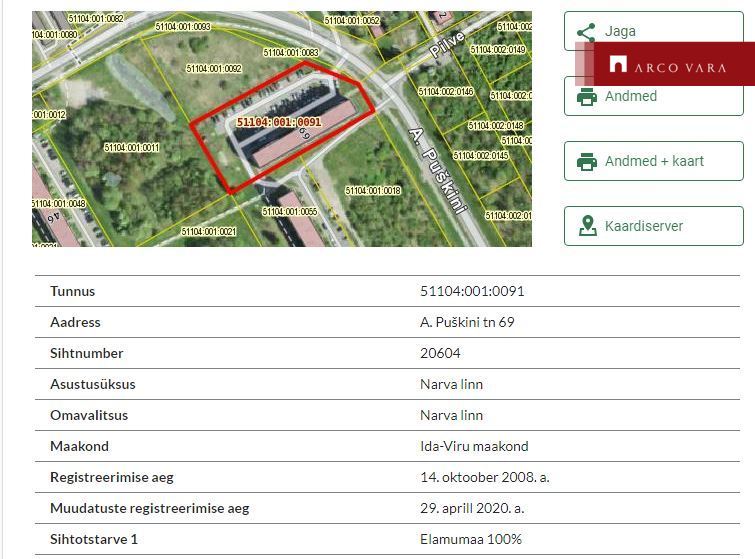Select parcel 51104:001:0055 on the map

[289, 211]
